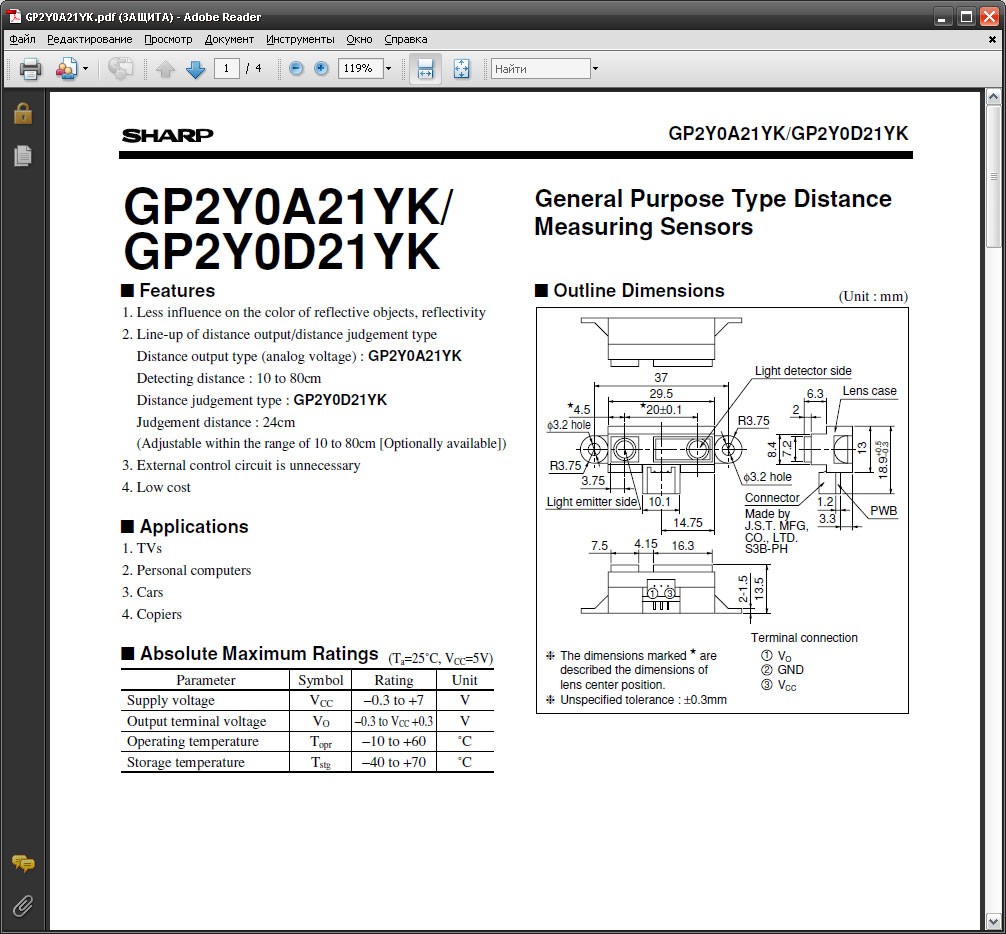Open the Comments panel in sidebar
This screenshot has height=934, width=1006.
22,863
